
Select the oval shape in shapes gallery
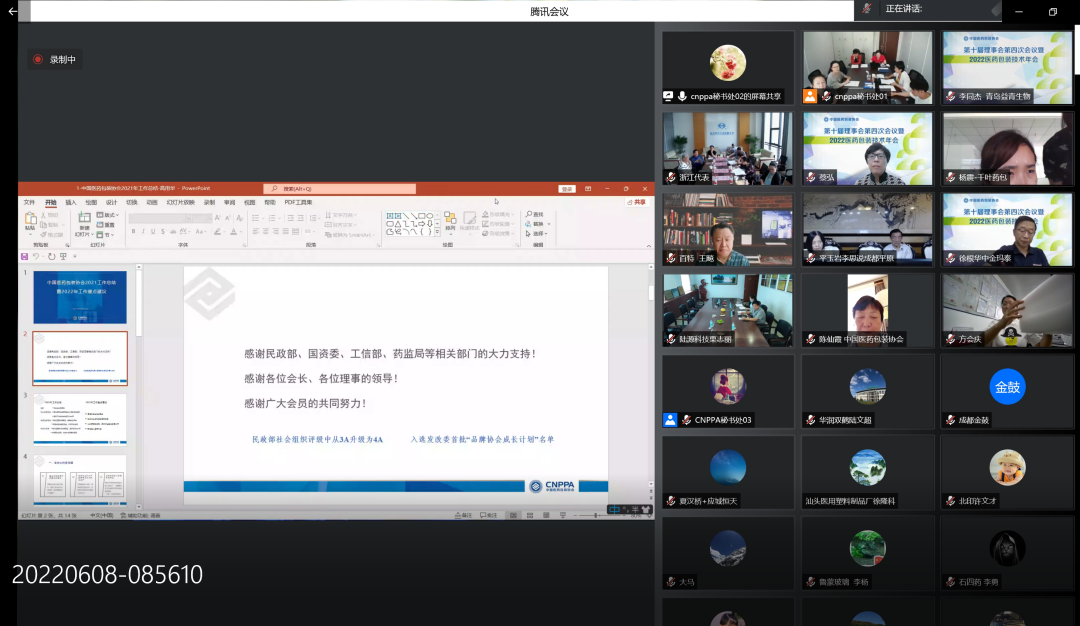pos(430,216)
